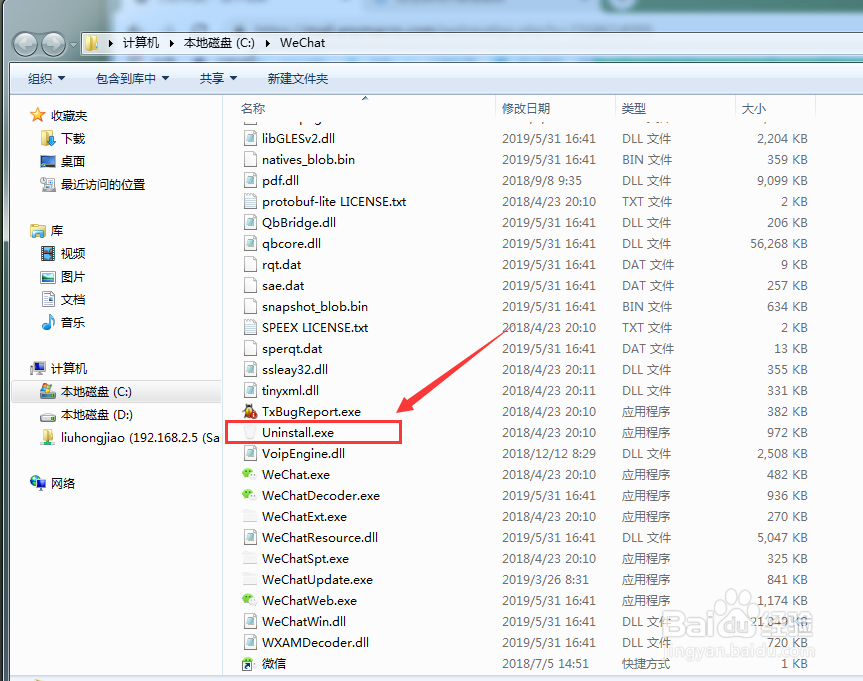The image size is (863, 681).
Task: Select 收藏夹 star icon in sidebar
Action: [x=37, y=115]
